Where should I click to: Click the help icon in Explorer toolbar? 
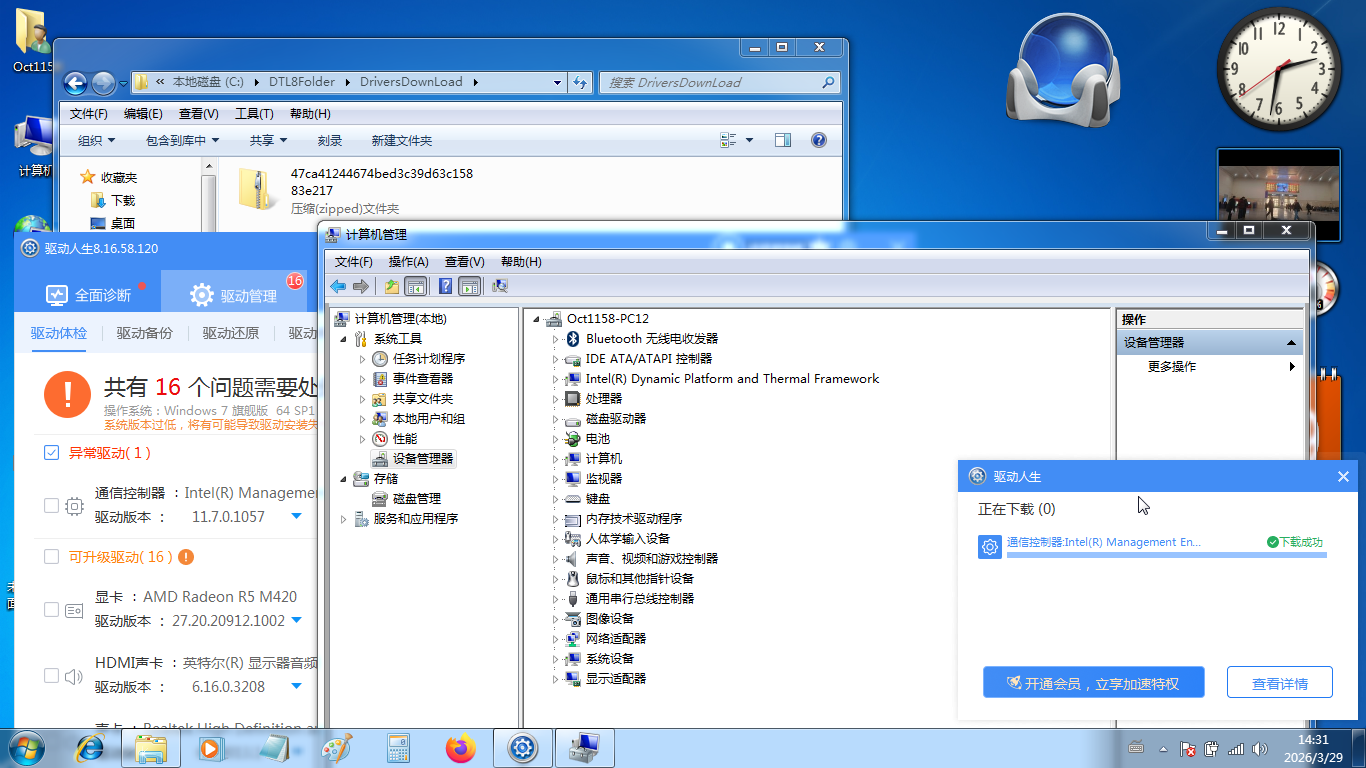(818, 140)
